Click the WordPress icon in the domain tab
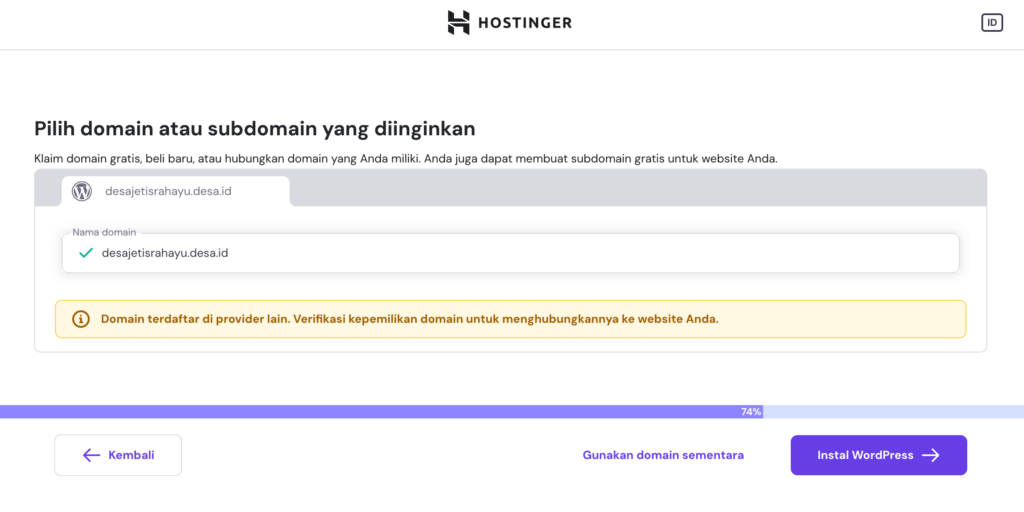This screenshot has height=512, width=1024. click(82, 190)
